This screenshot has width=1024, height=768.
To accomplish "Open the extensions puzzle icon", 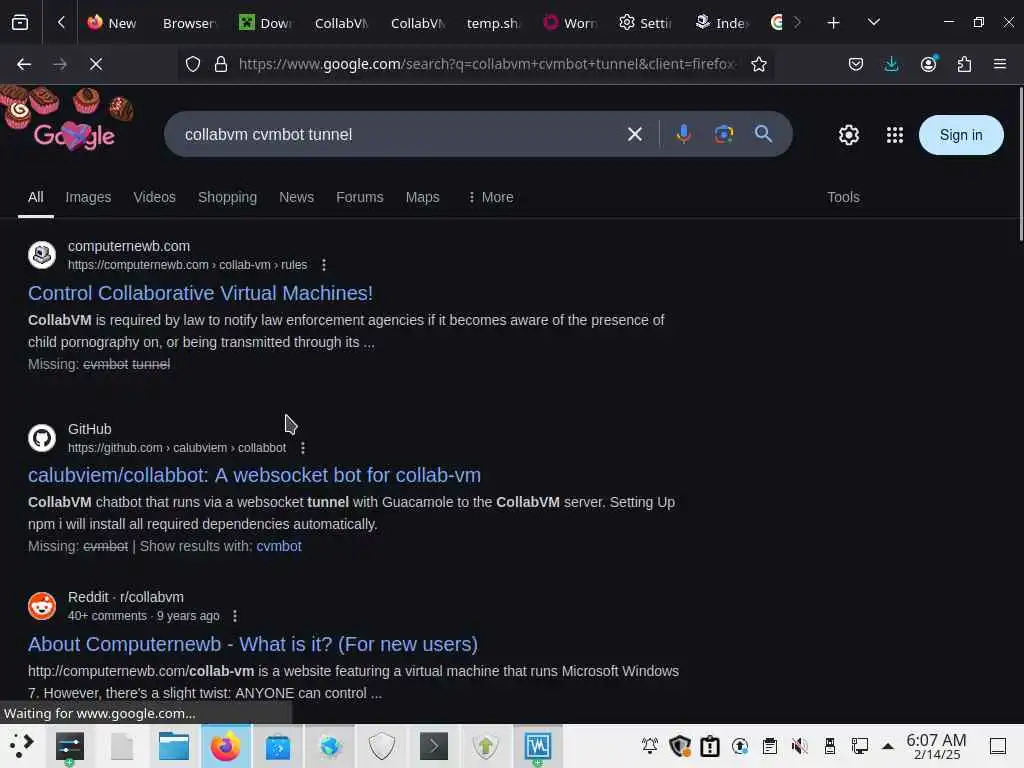I will coord(964,64).
